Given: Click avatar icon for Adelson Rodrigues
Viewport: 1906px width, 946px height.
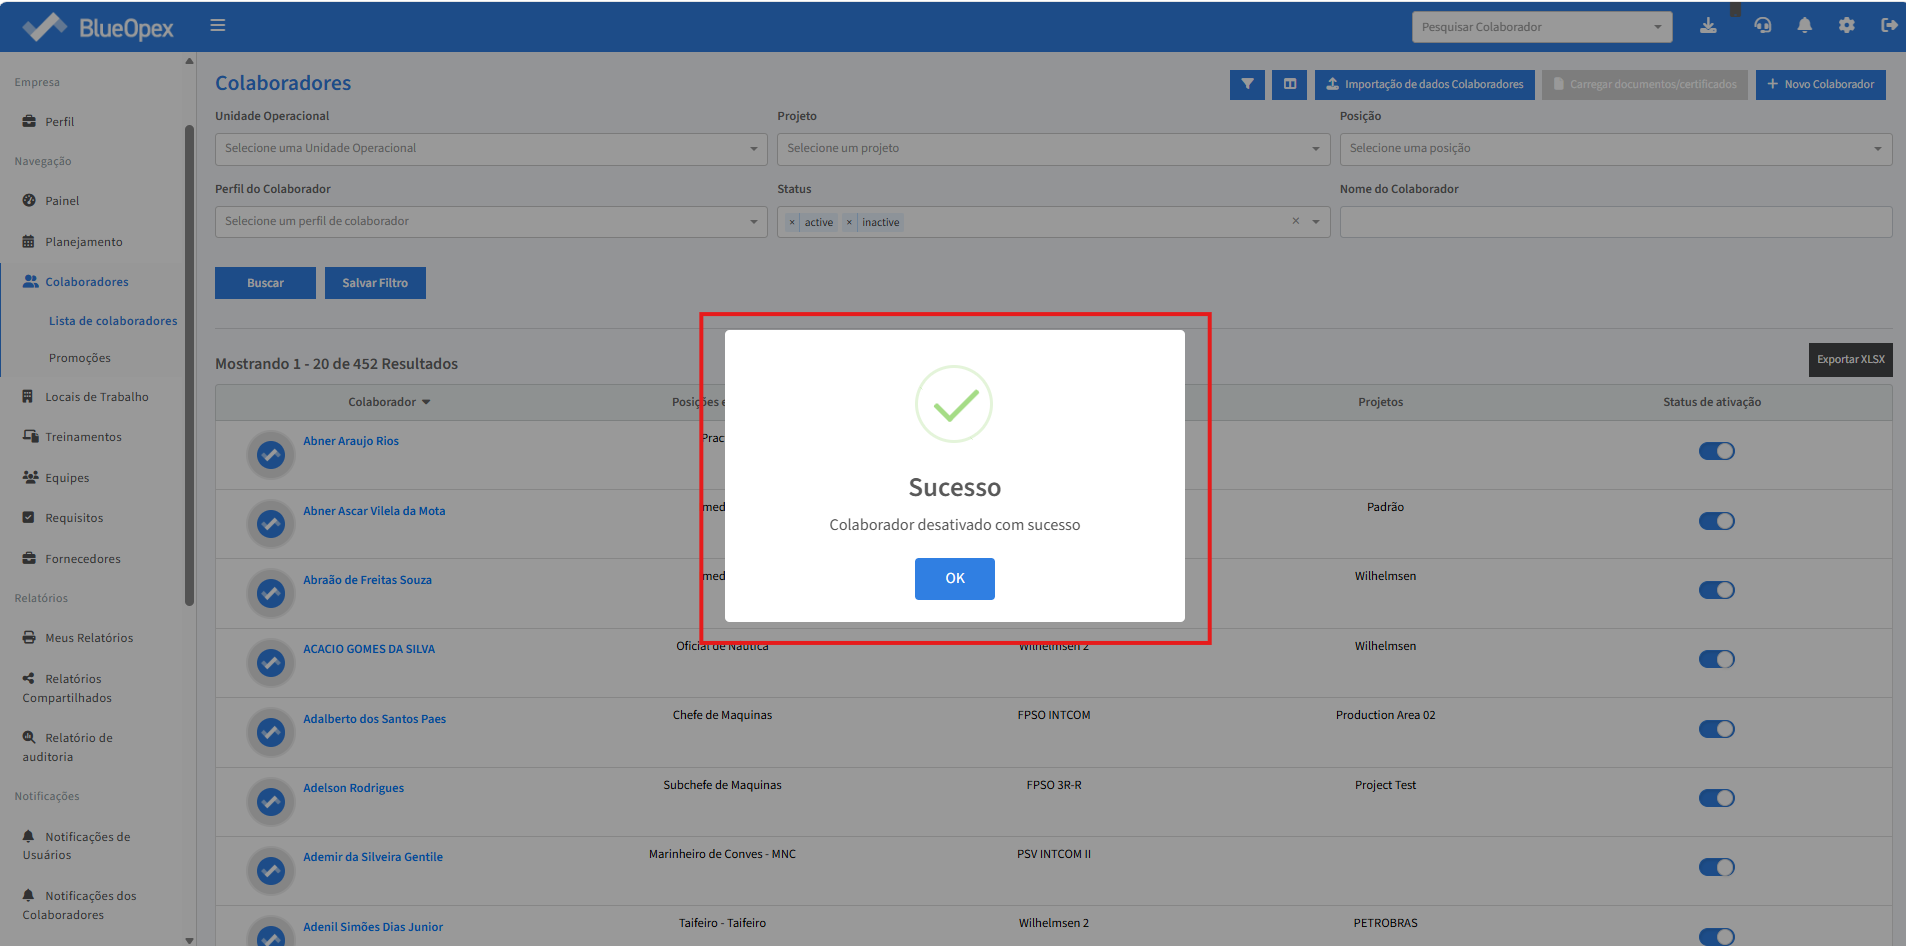Looking at the screenshot, I should point(271,801).
